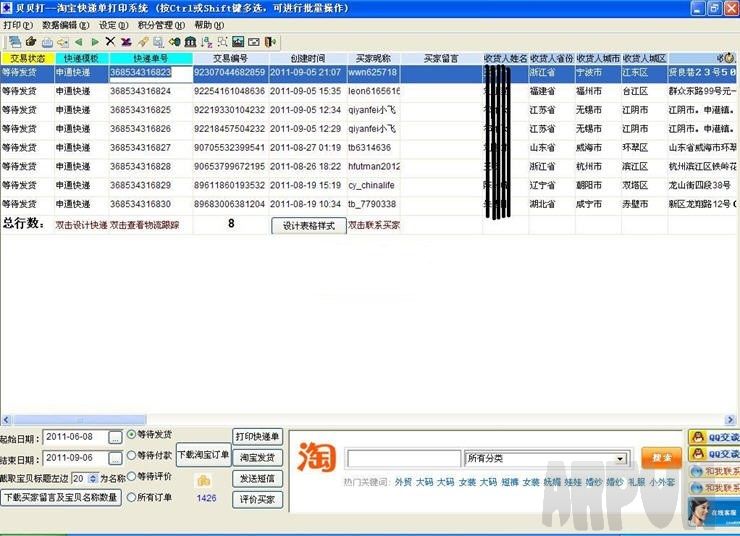Click the horizontal scrollbar thumb
Viewport: 740px width, 536px height.
point(79,419)
